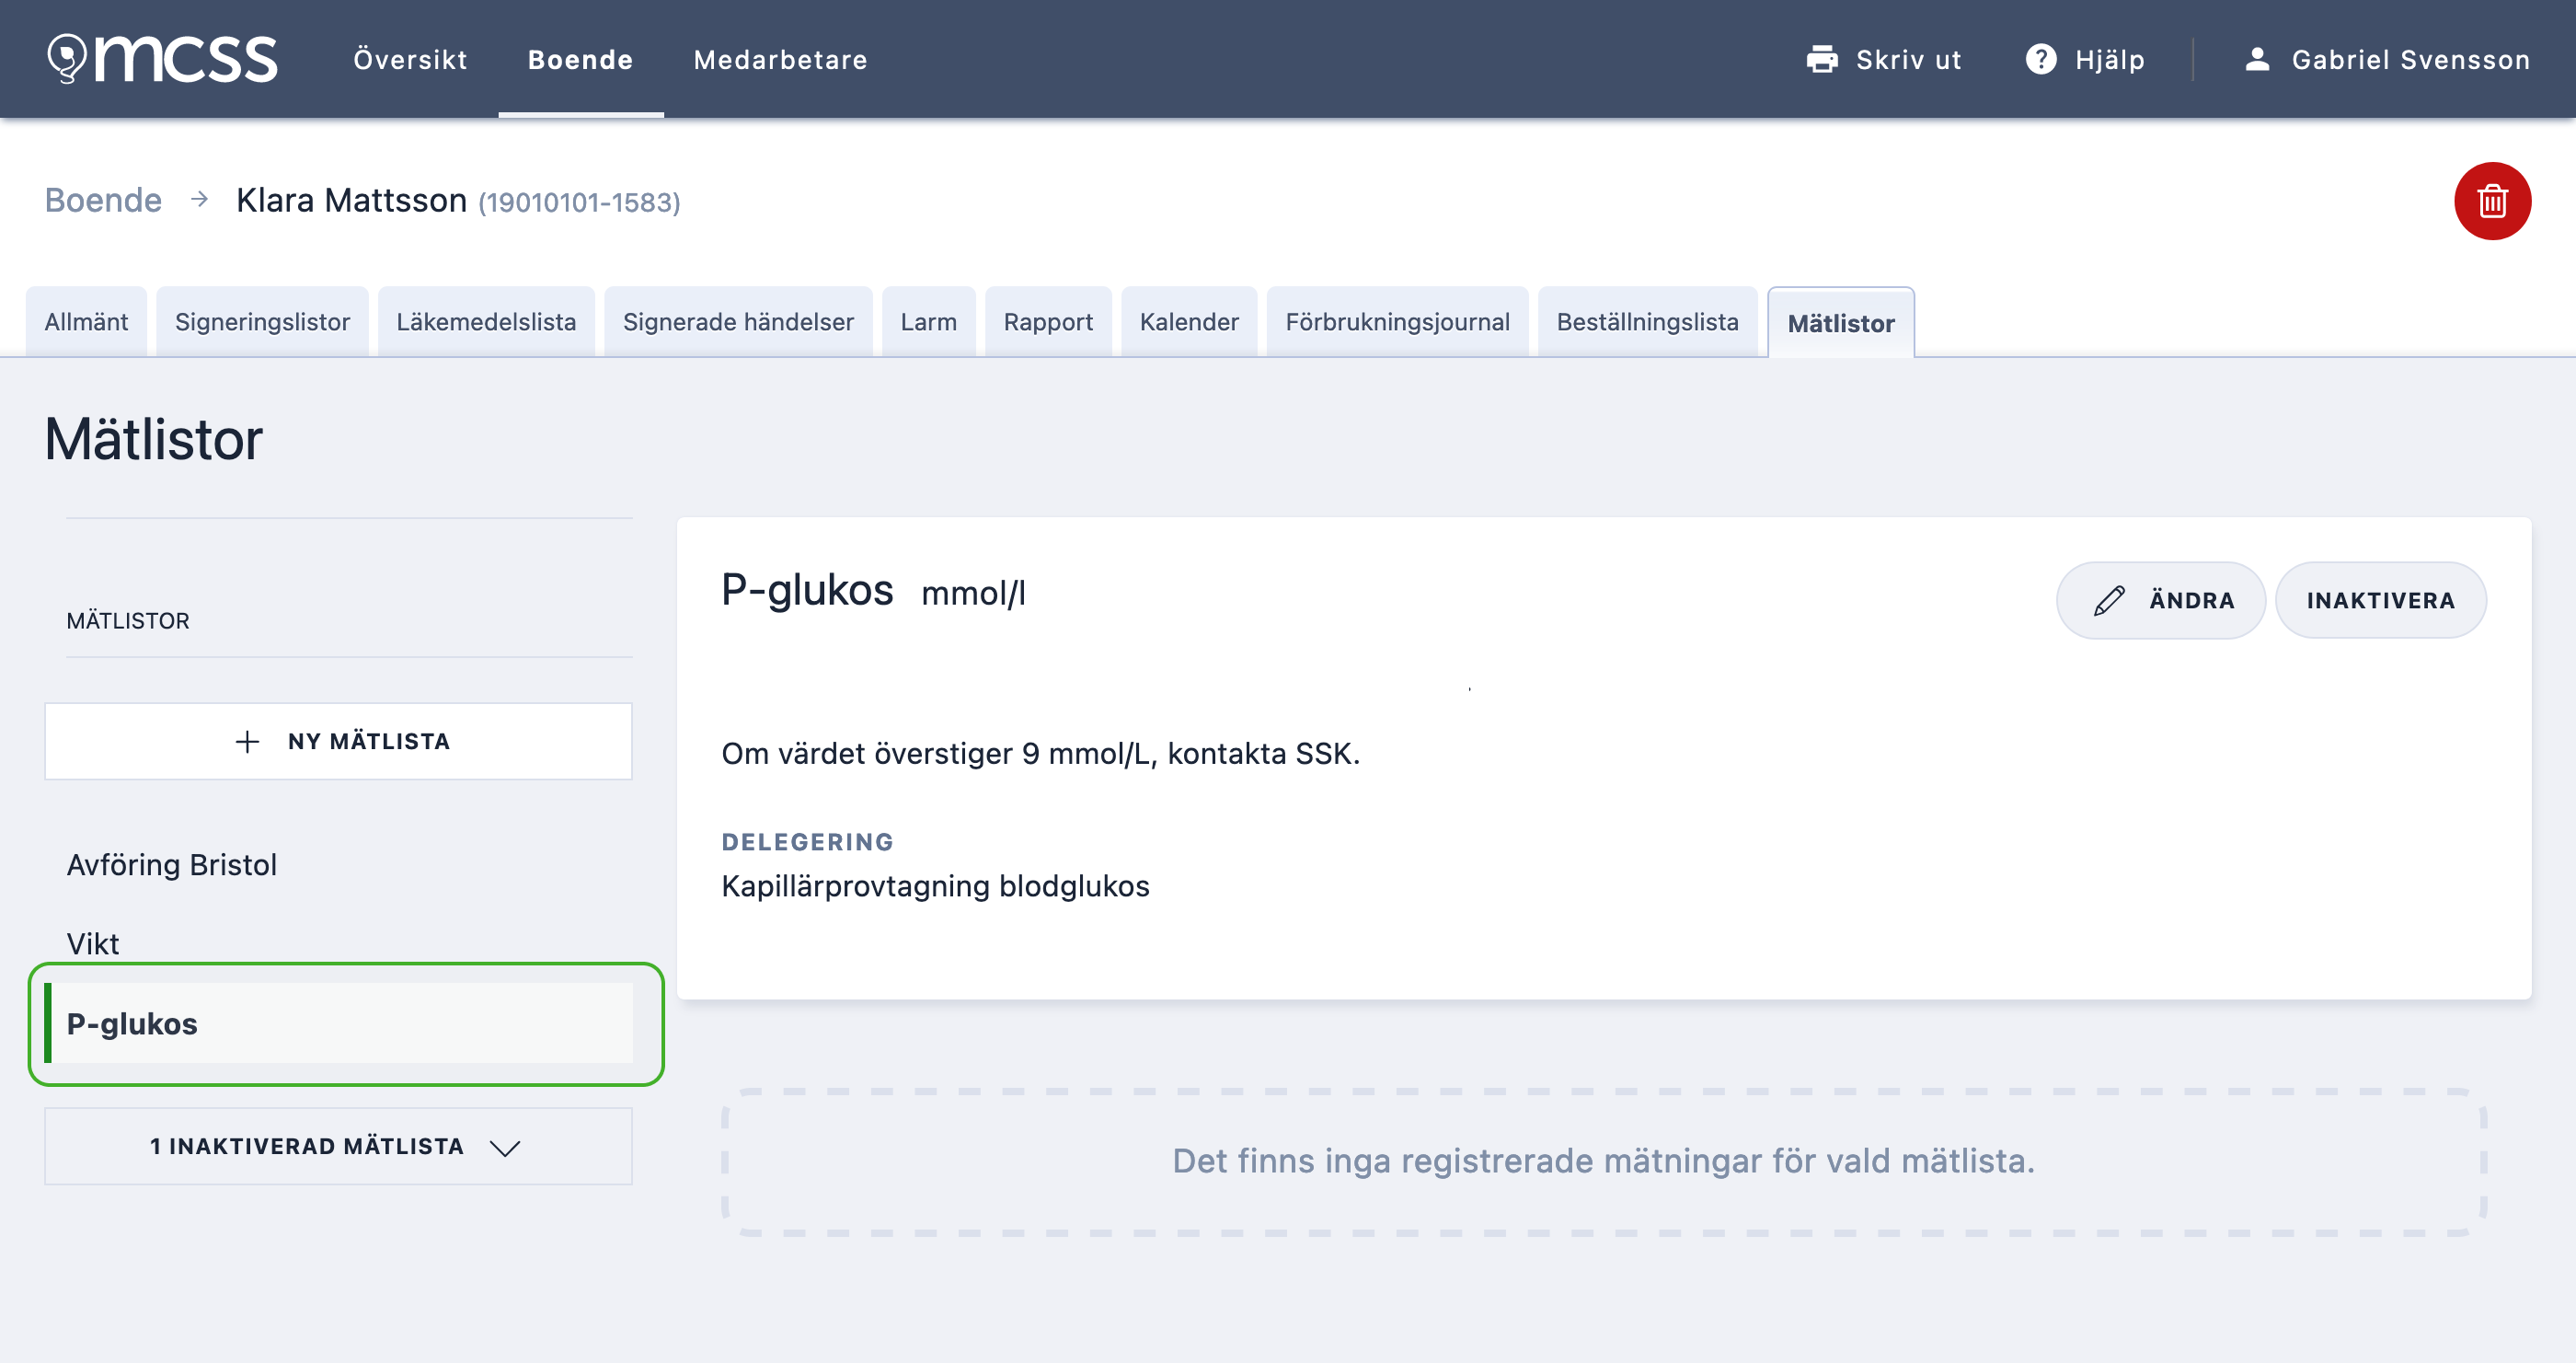
Task: Open the Signeringslistor tab
Action: pyautogui.click(x=262, y=322)
